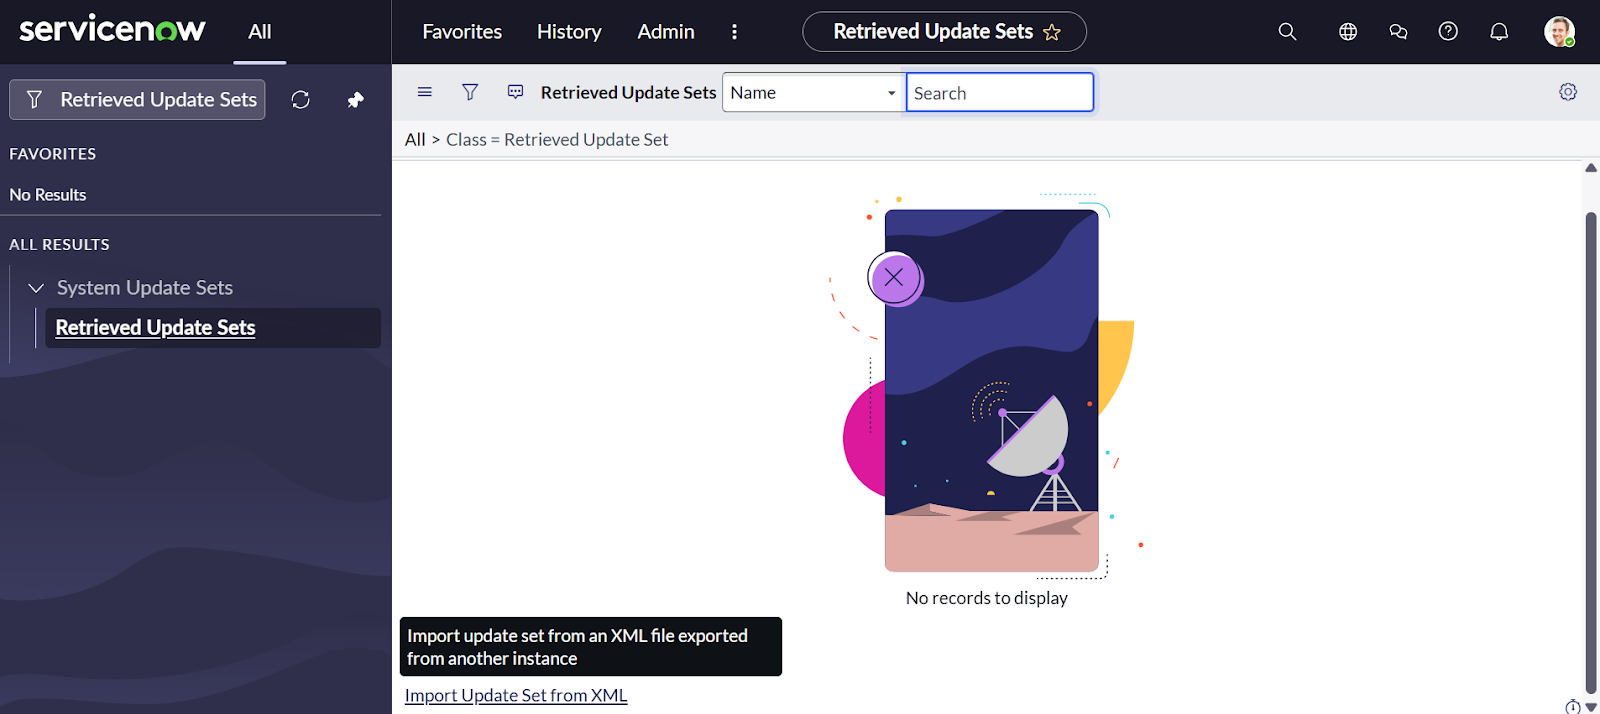This screenshot has height=714, width=1600.
Task: Open the Connect chat sidebar icon
Action: click(1398, 32)
